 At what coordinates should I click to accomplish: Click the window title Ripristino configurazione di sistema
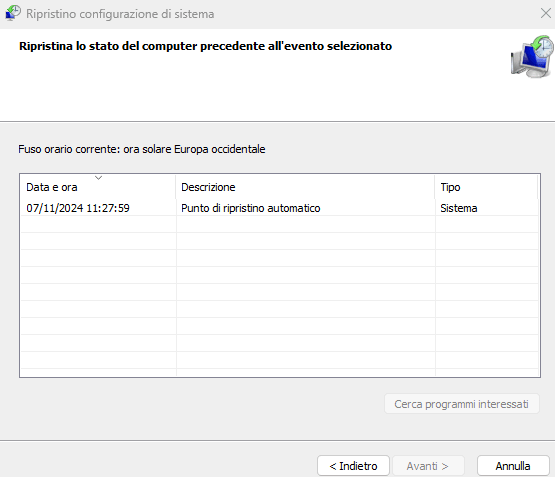pos(120,14)
